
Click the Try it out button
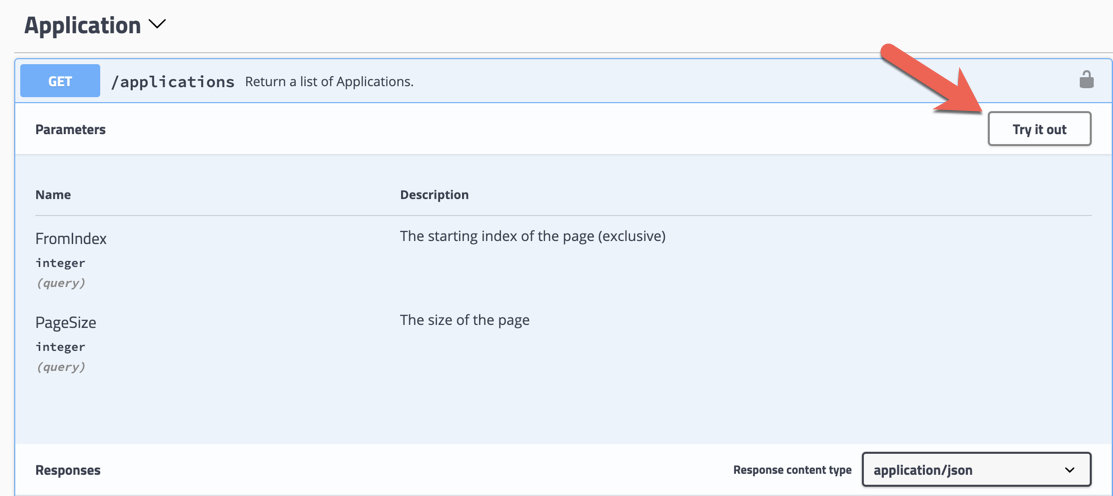point(1039,129)
